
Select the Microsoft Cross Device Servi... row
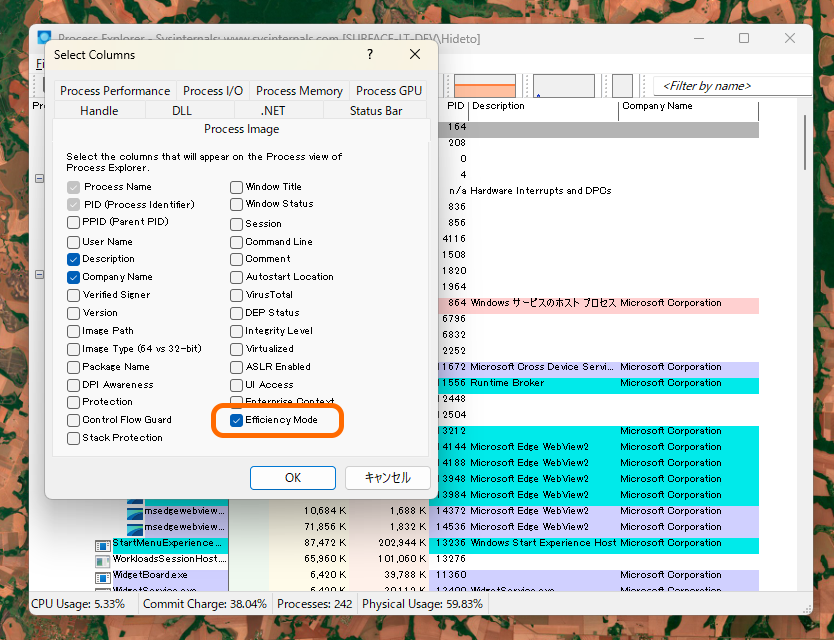pos(598,368)
